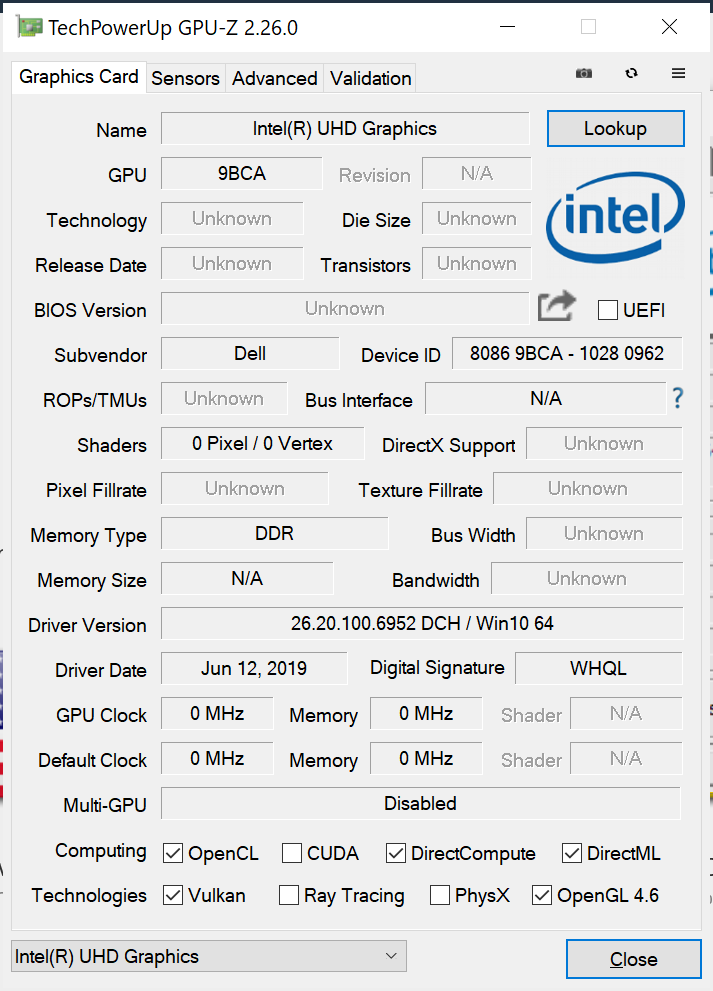This screenshot has width=713, height=991.
Task: Go to the Validation tab
Action: (x=370, y=78)
